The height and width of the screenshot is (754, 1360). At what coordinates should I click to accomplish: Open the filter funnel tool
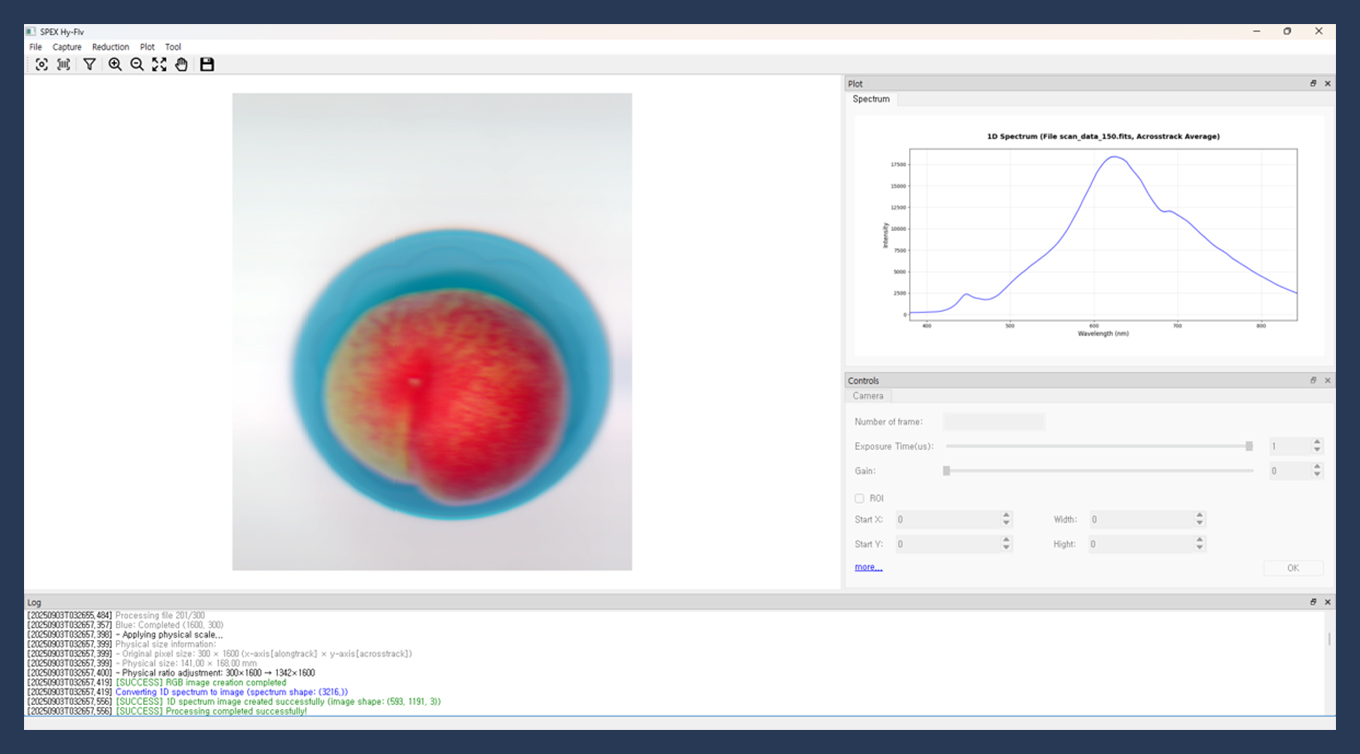(89, 64)
